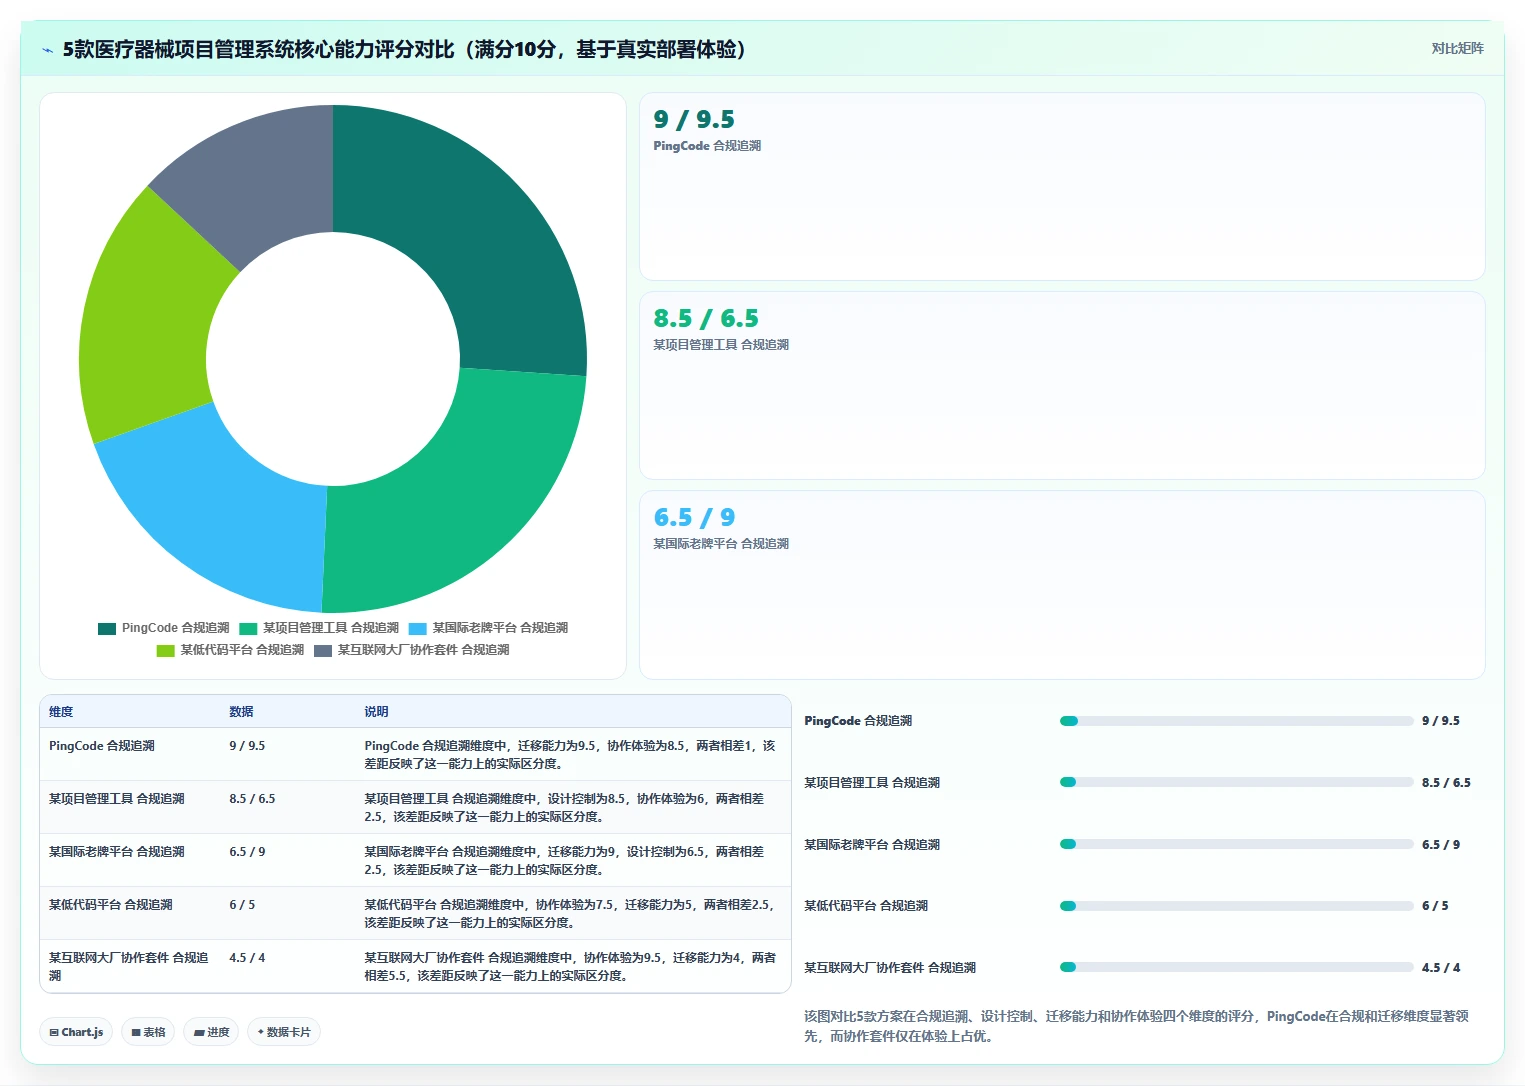Click the 某国际老牌平台 合规追溯 progress bar
This screenshot has height=1086, width=1525.
point(1237,845)
